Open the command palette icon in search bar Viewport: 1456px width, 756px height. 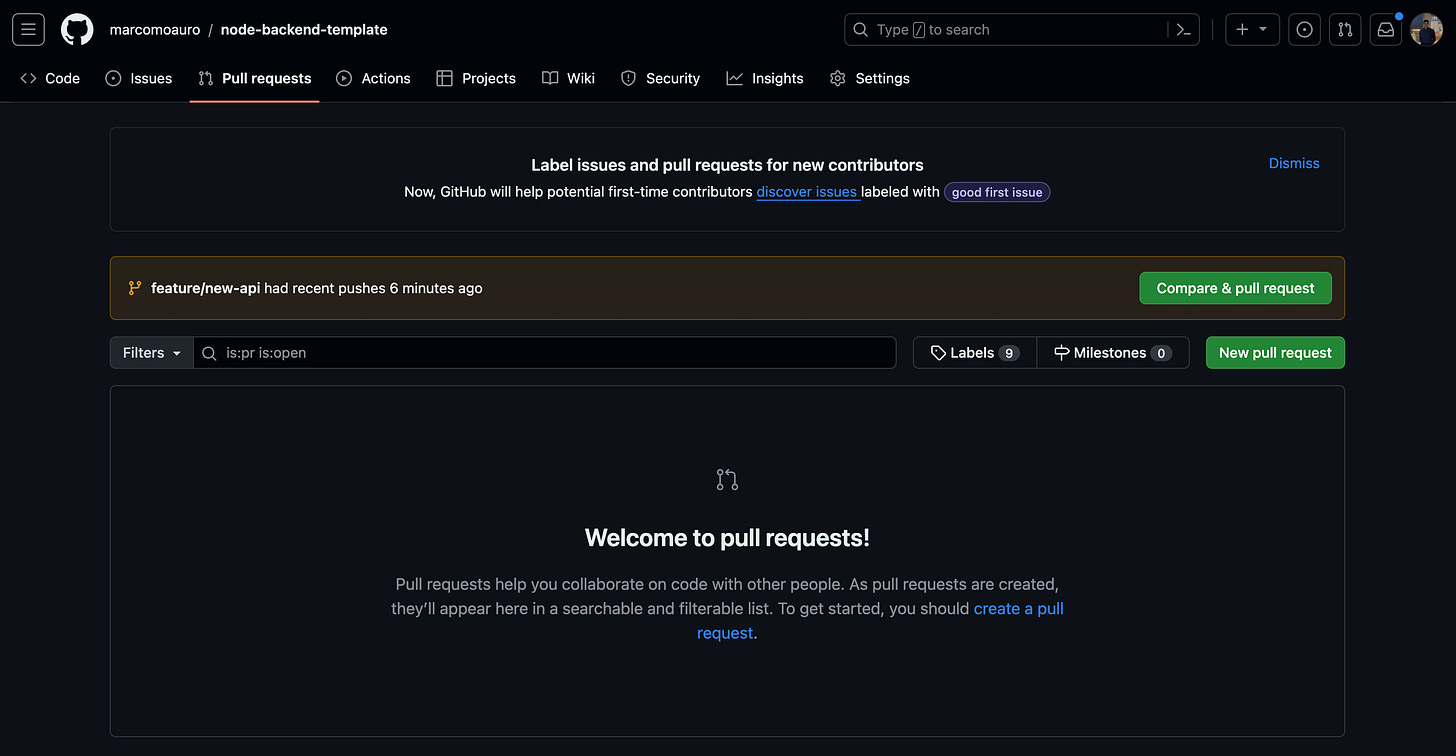(x=1183, y=30)
